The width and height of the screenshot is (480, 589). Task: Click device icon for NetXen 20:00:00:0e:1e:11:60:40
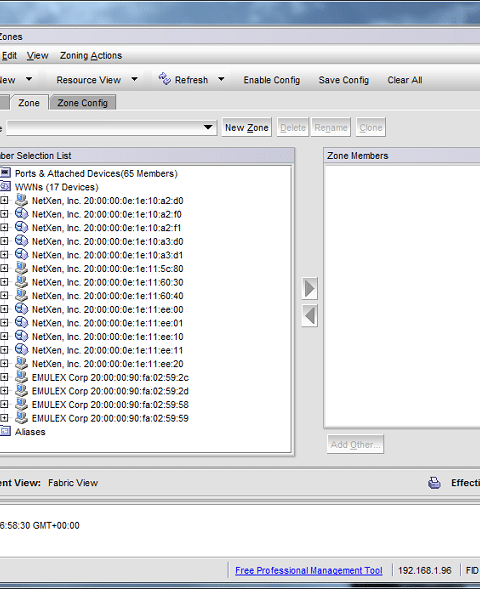click(22, 295)
